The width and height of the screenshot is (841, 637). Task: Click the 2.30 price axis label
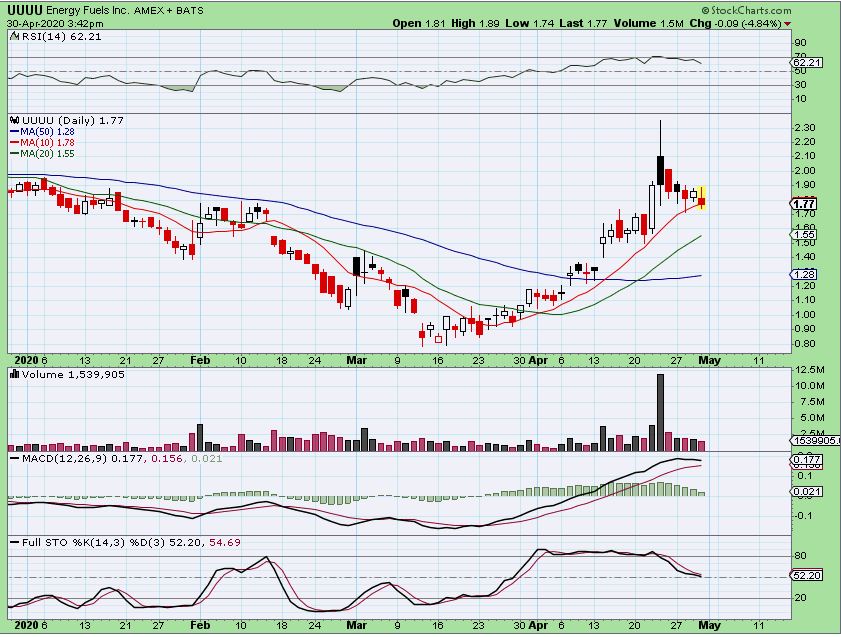point(806,128)
